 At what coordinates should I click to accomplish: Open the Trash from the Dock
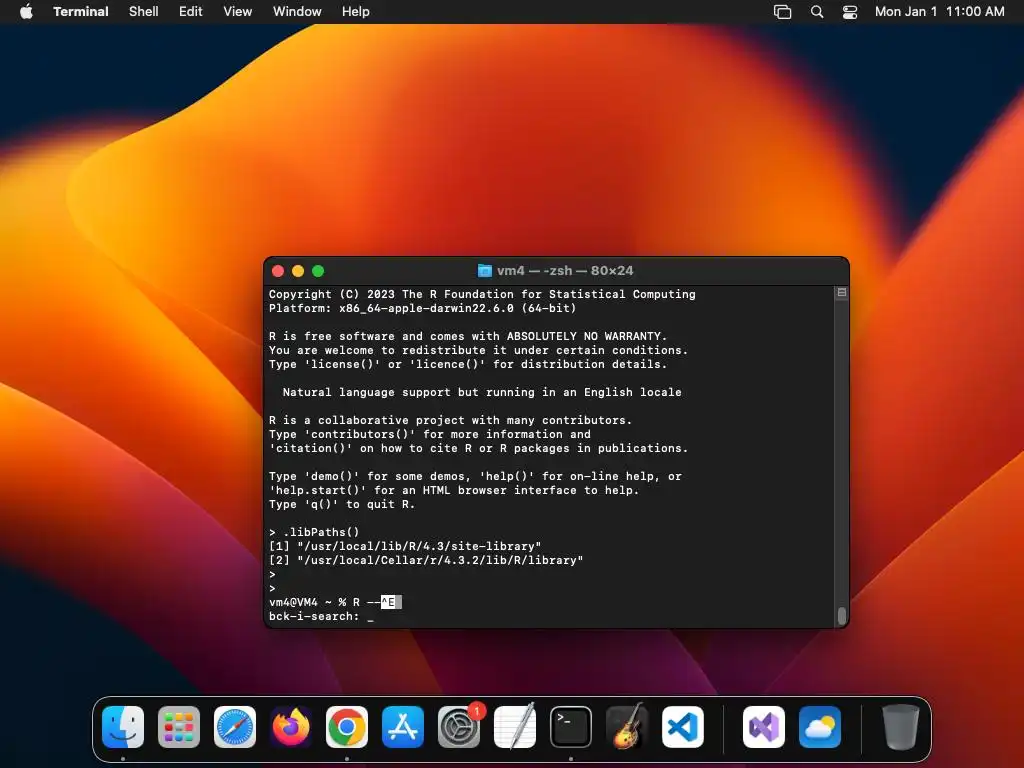click(x=901, y=727)
